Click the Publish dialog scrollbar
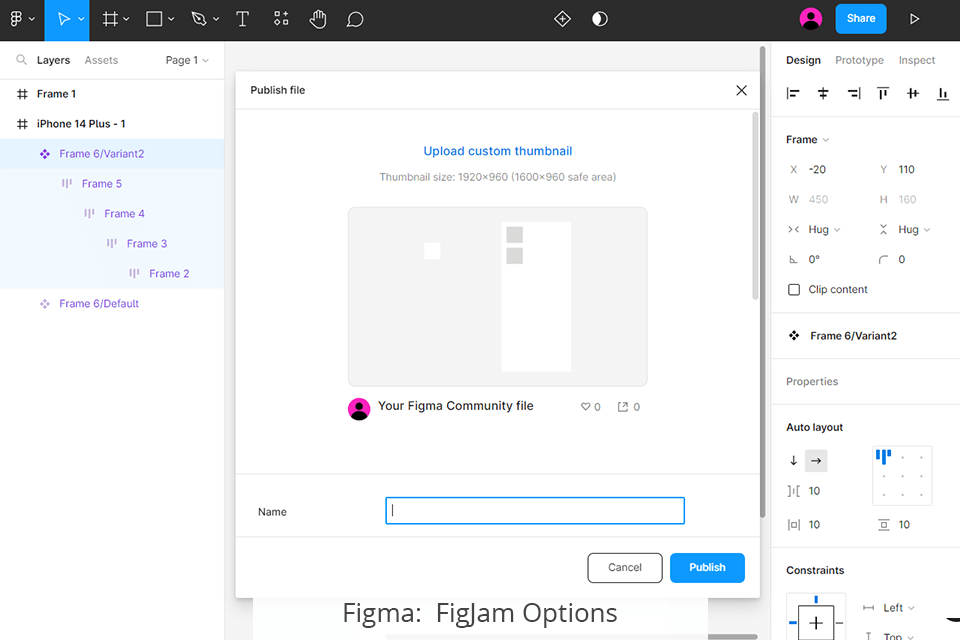The image size is (960, 640). point(755,205)
